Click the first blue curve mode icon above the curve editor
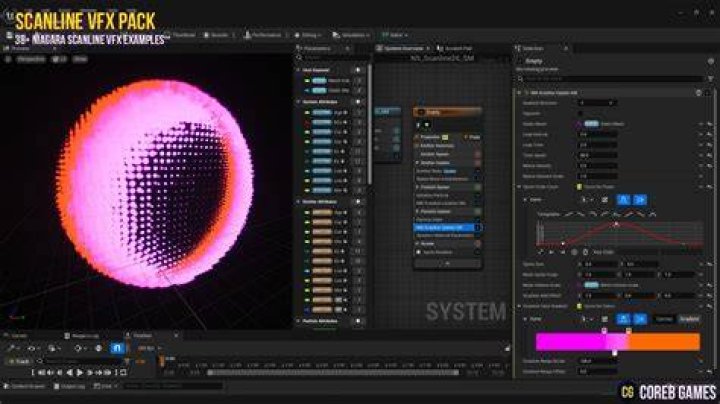The width and height of the screenshot is (720, 404). (x=623, y=200)
